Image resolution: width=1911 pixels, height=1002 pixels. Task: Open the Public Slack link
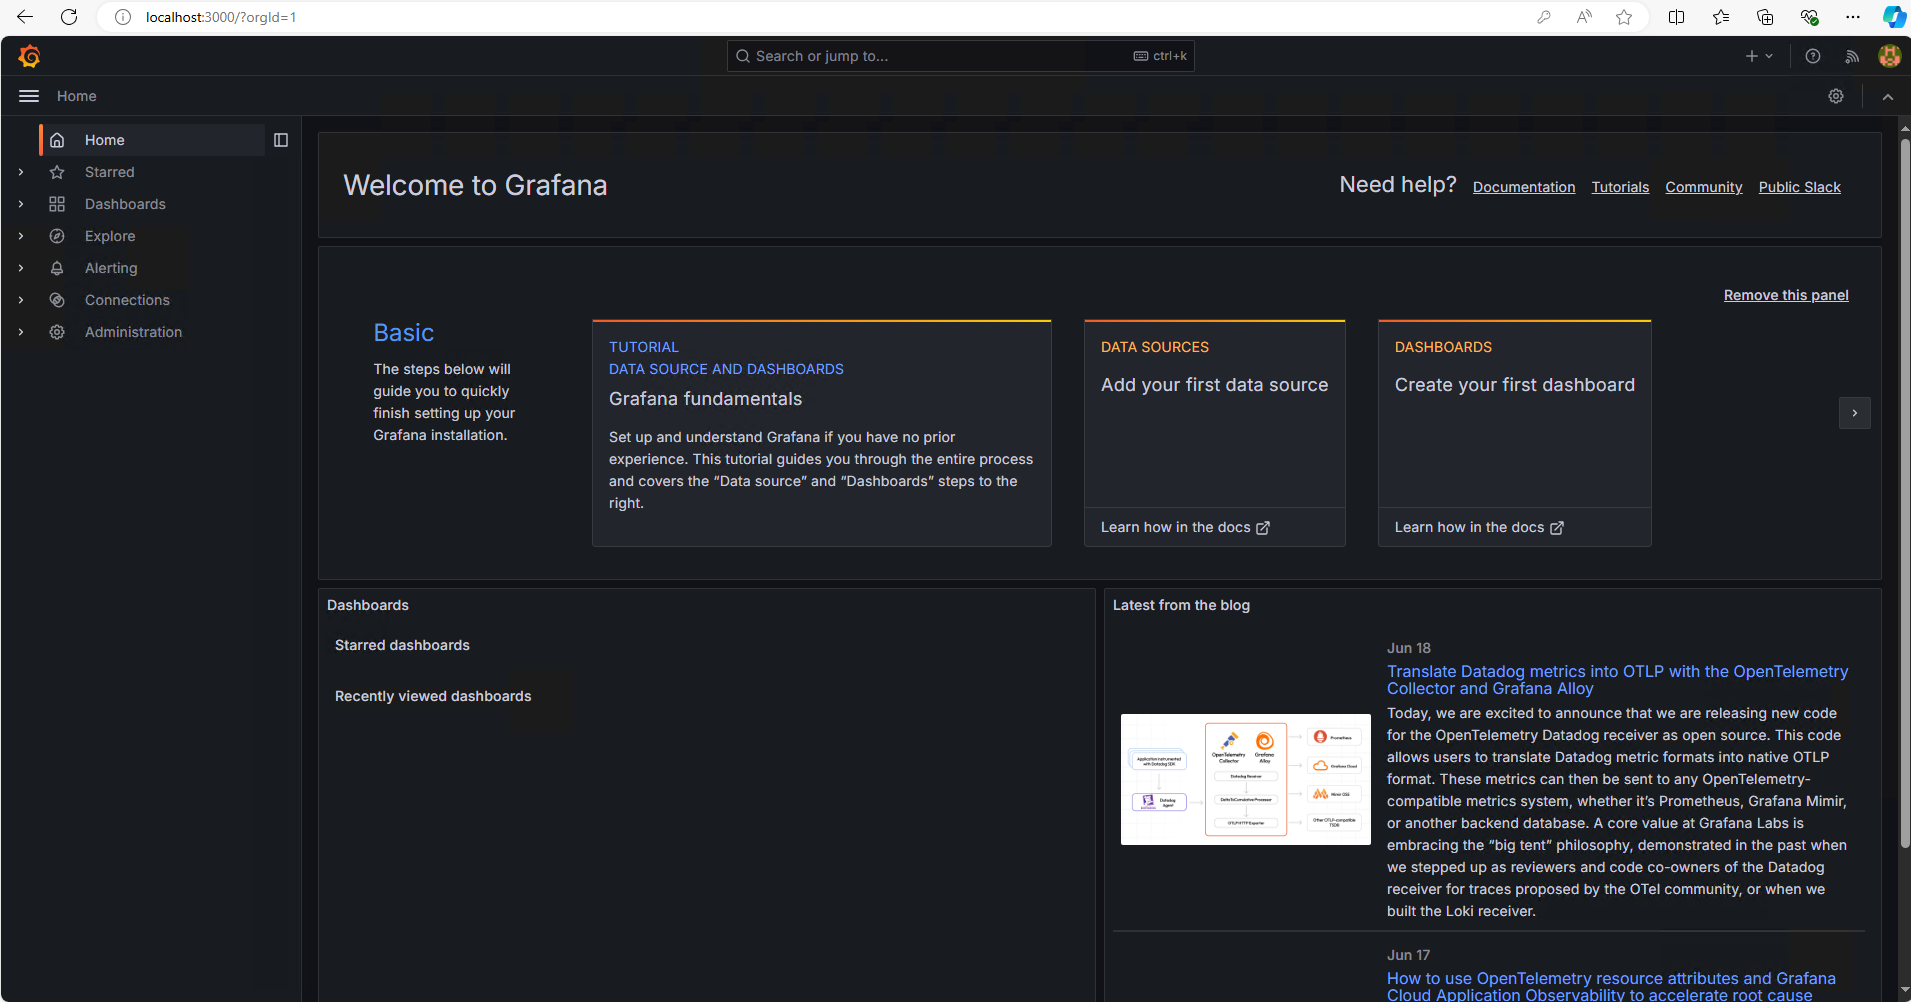click(1799, 187)
